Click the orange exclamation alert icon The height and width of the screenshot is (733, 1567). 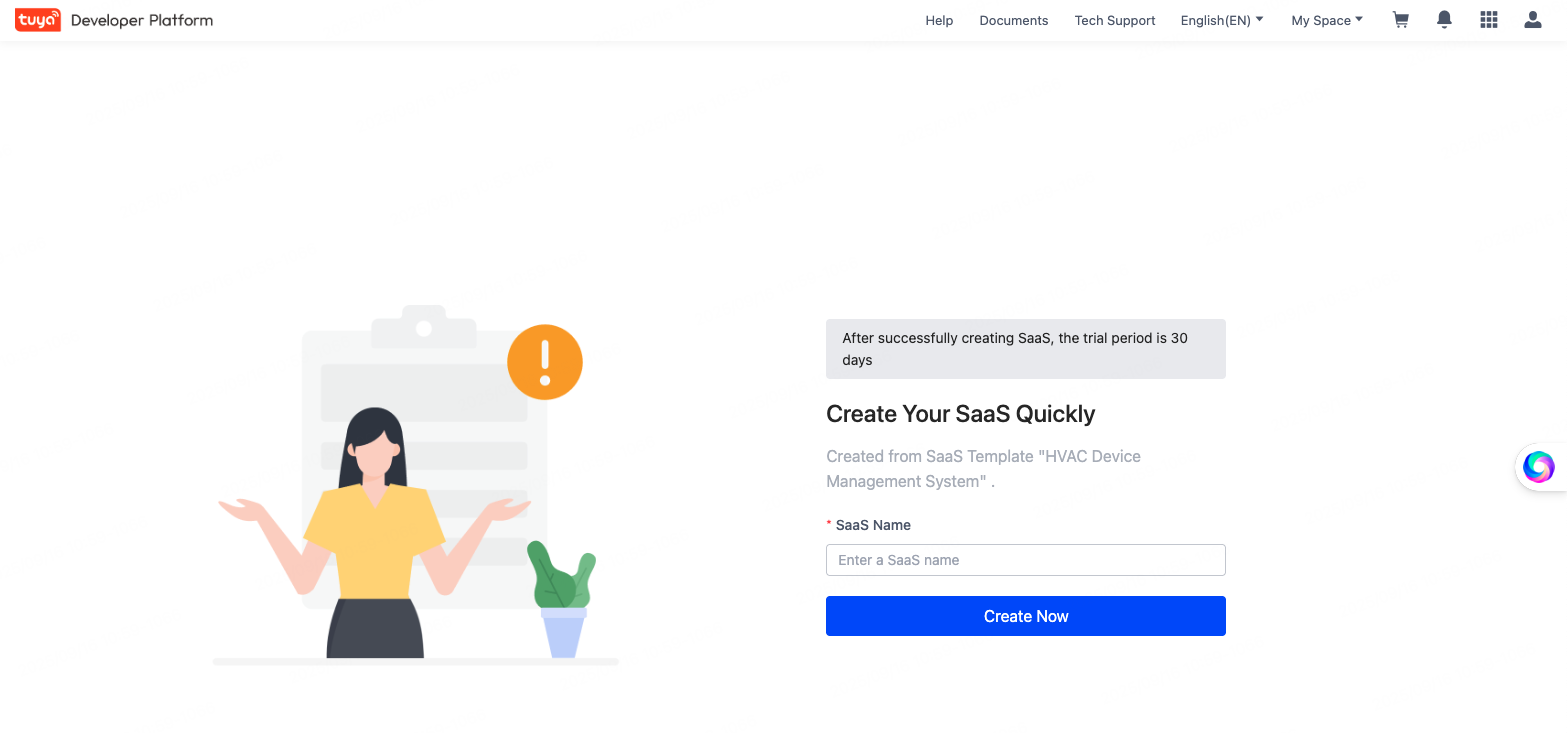(x=545, y=361)
